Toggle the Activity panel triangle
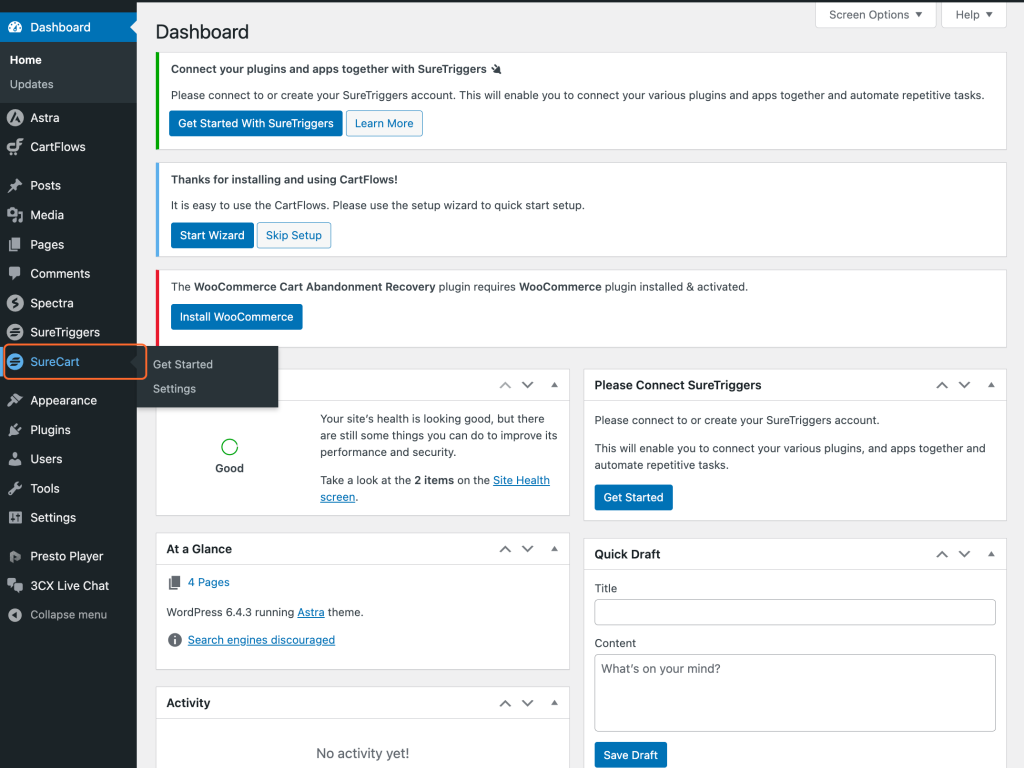Screen dimensions: 1024x768 coord(554,703)
